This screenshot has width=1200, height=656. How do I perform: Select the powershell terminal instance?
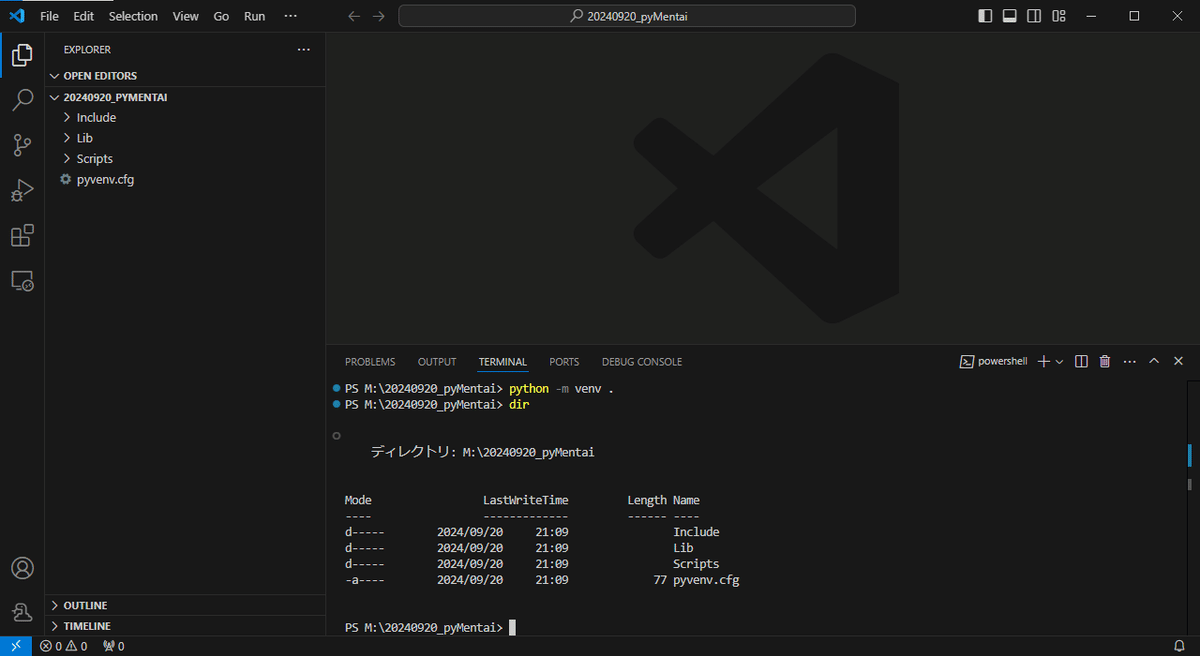993,361
